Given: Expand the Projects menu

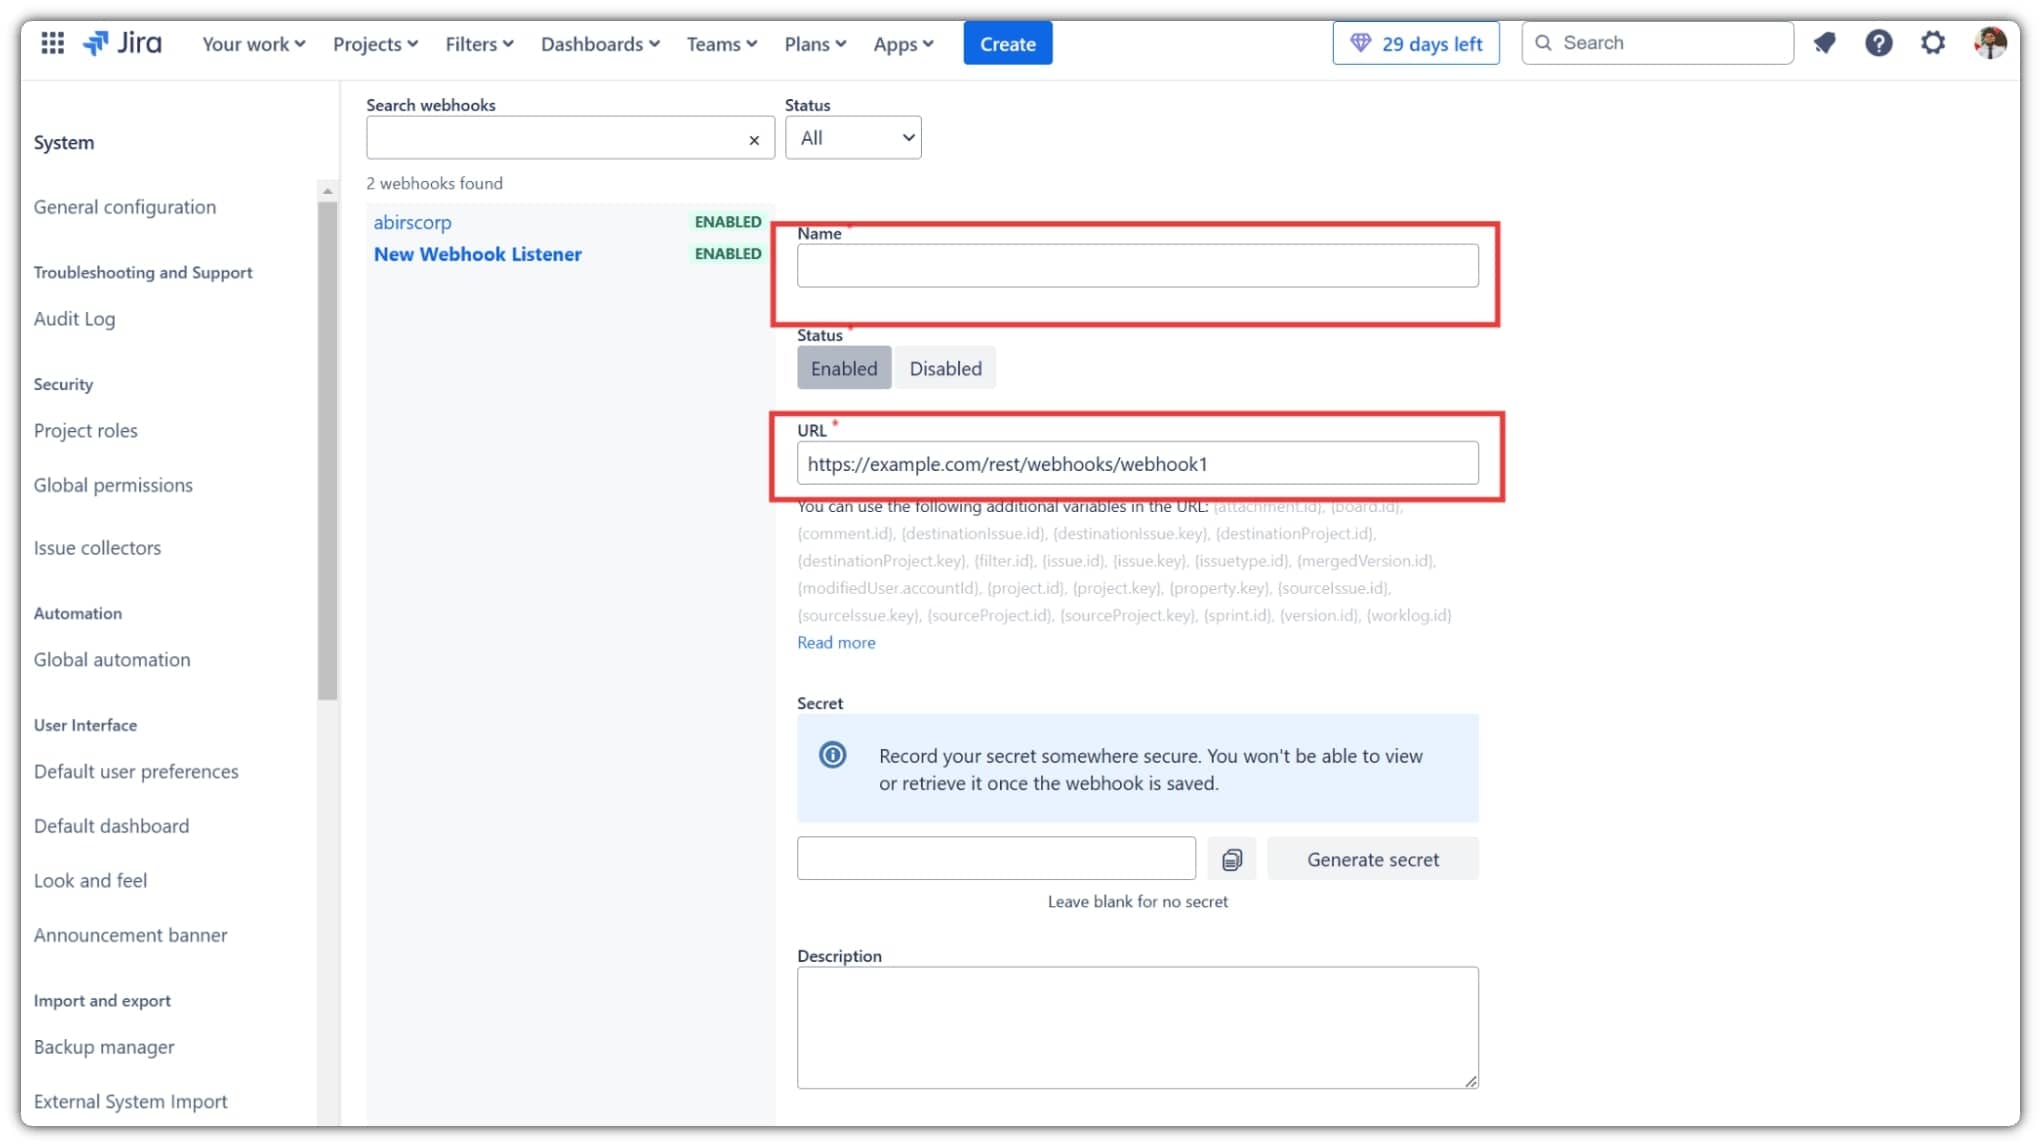Looking at the screenshot, I should [375, 44].
